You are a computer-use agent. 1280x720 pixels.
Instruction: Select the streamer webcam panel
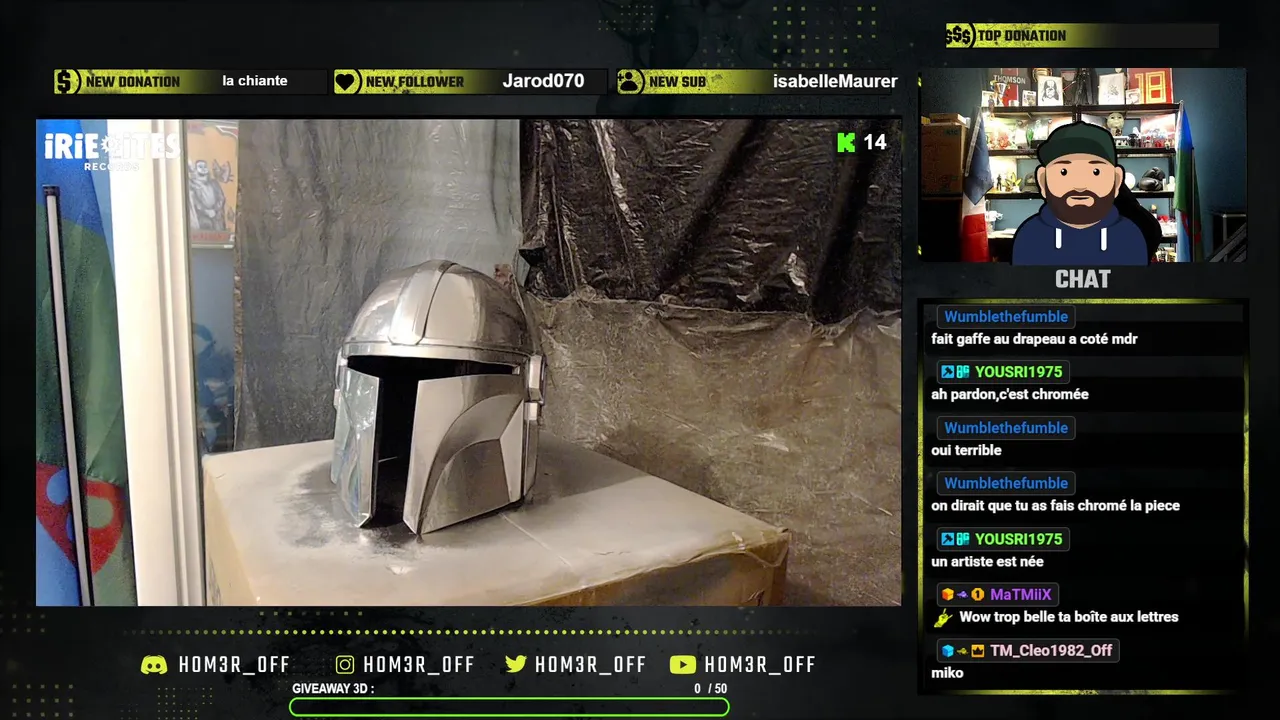[x=1083, y=165]
